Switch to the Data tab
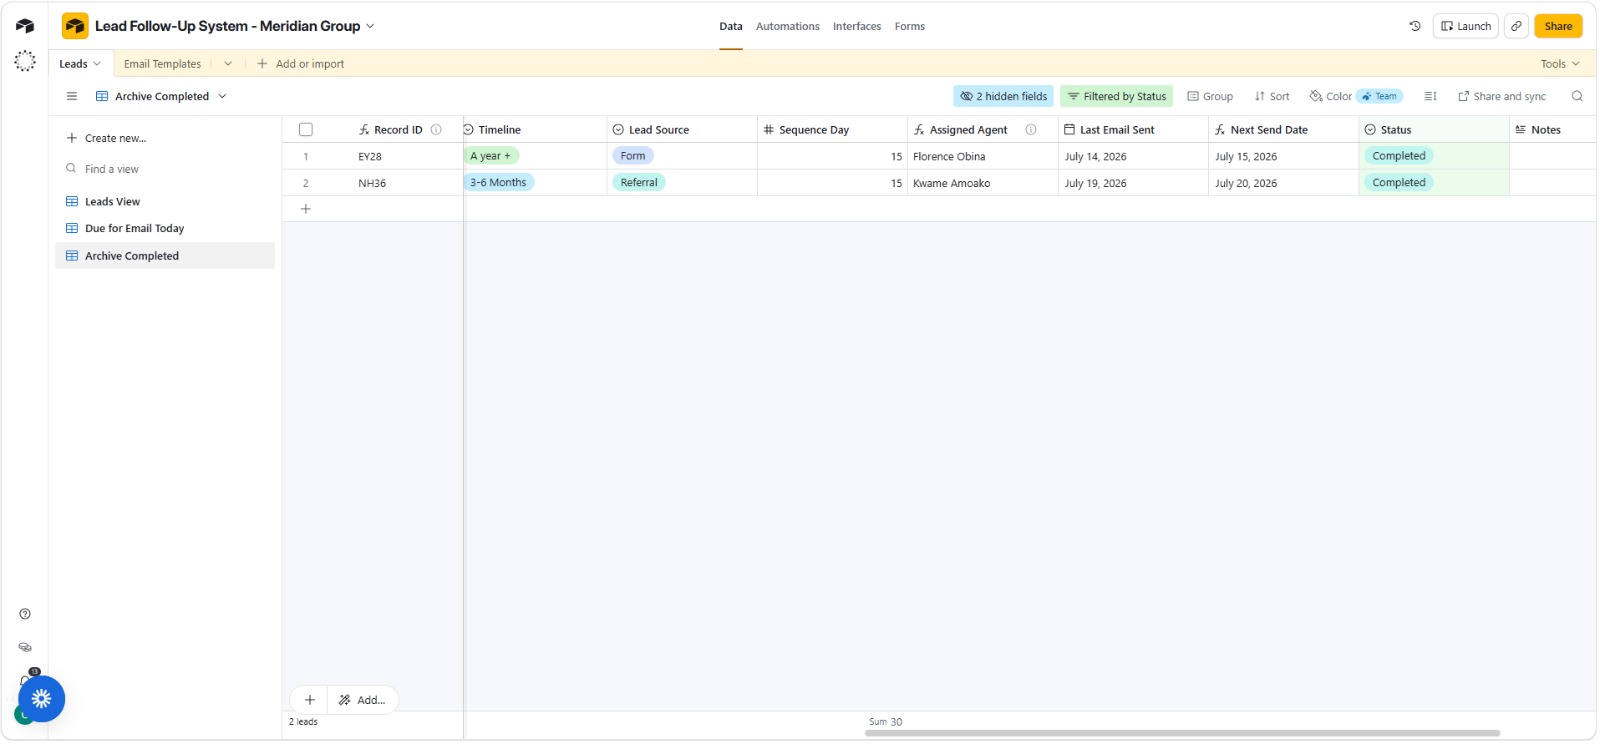This screenshot has width=1600, height=744. [x=731, y=26]
